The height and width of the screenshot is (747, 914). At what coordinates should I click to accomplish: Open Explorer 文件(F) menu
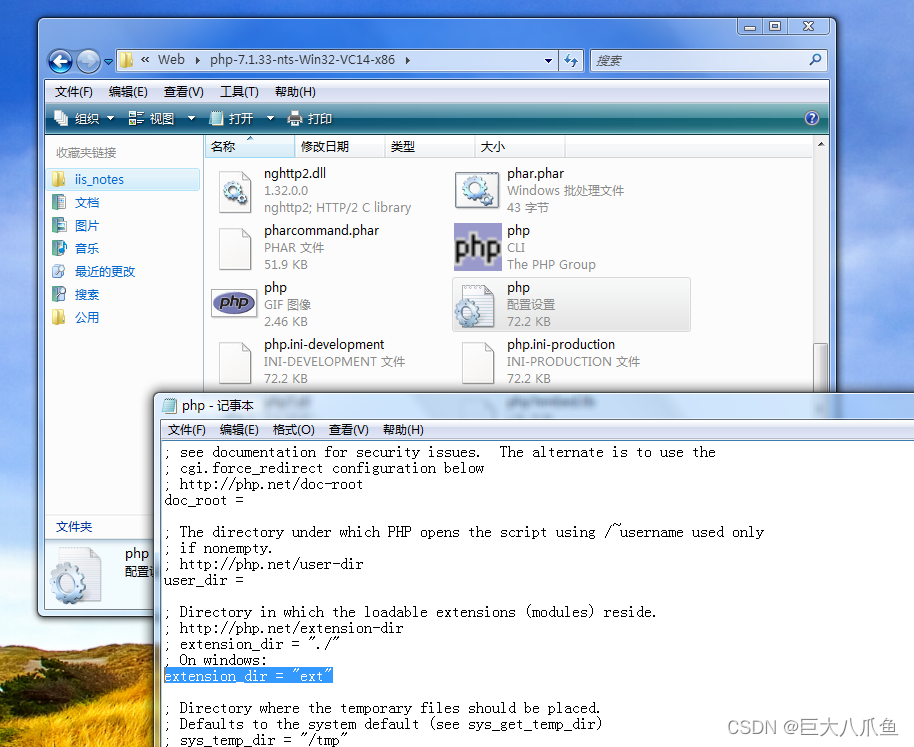pyautogui.click(x=73, y=92)
